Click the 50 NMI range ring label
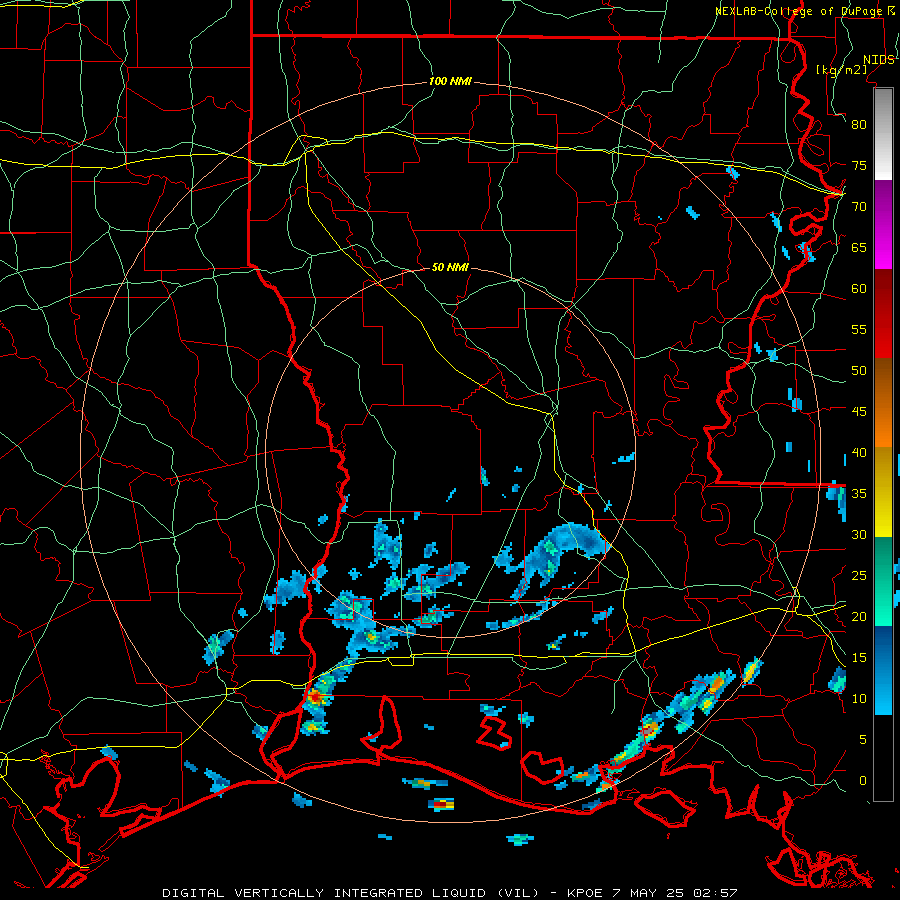Viewport: 900px width, 900px height. tap(450, 267)
